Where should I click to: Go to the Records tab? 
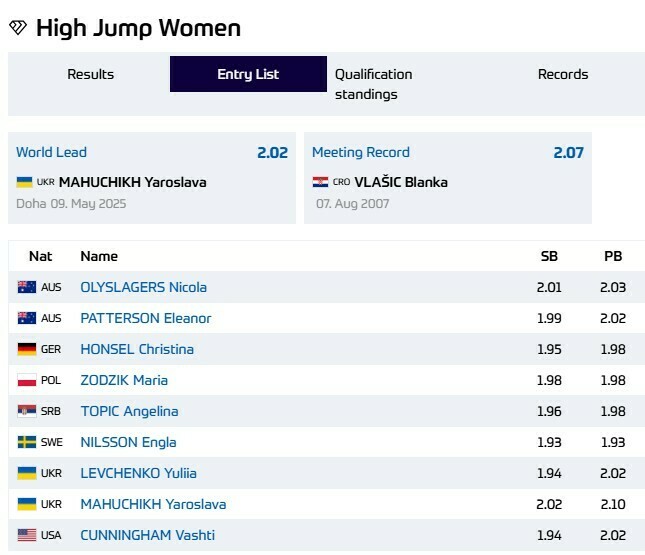563,74
